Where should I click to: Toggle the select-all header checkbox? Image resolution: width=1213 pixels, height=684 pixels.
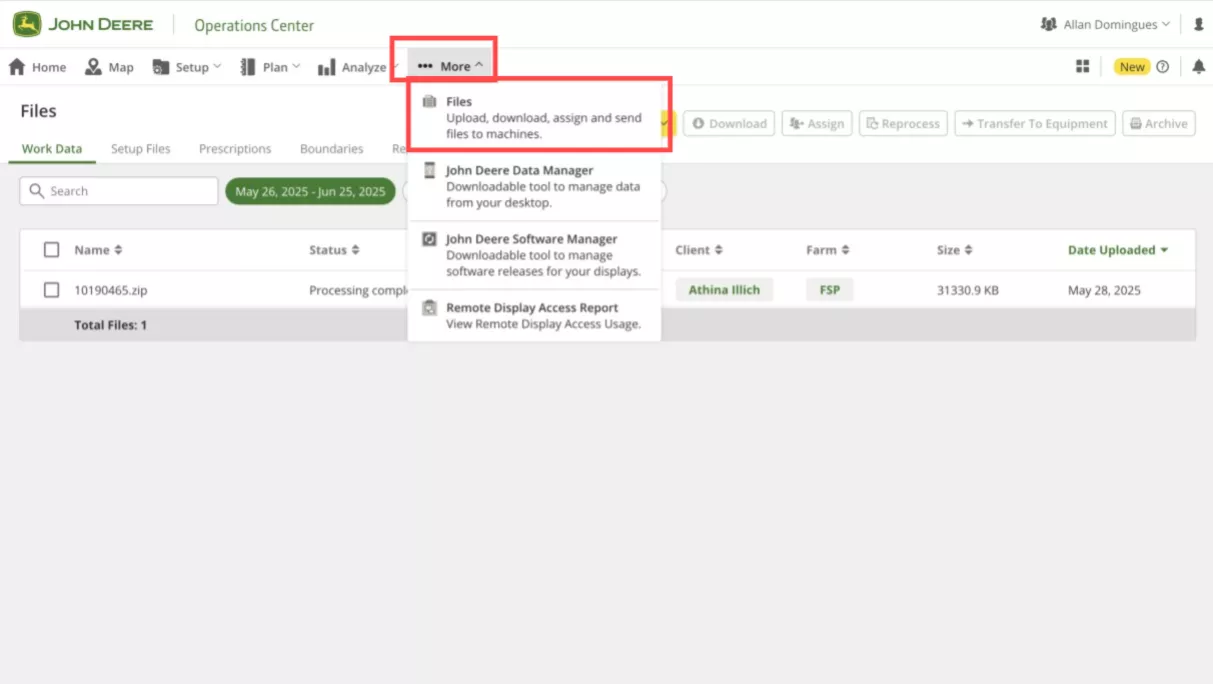point(52,250)
